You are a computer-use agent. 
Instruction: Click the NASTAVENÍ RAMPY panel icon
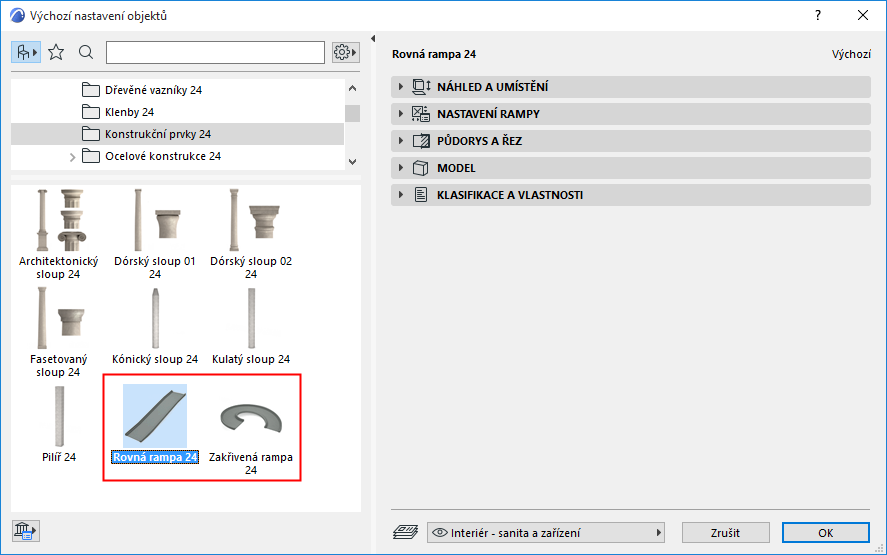pyautogui.click(x=421, y=114)
